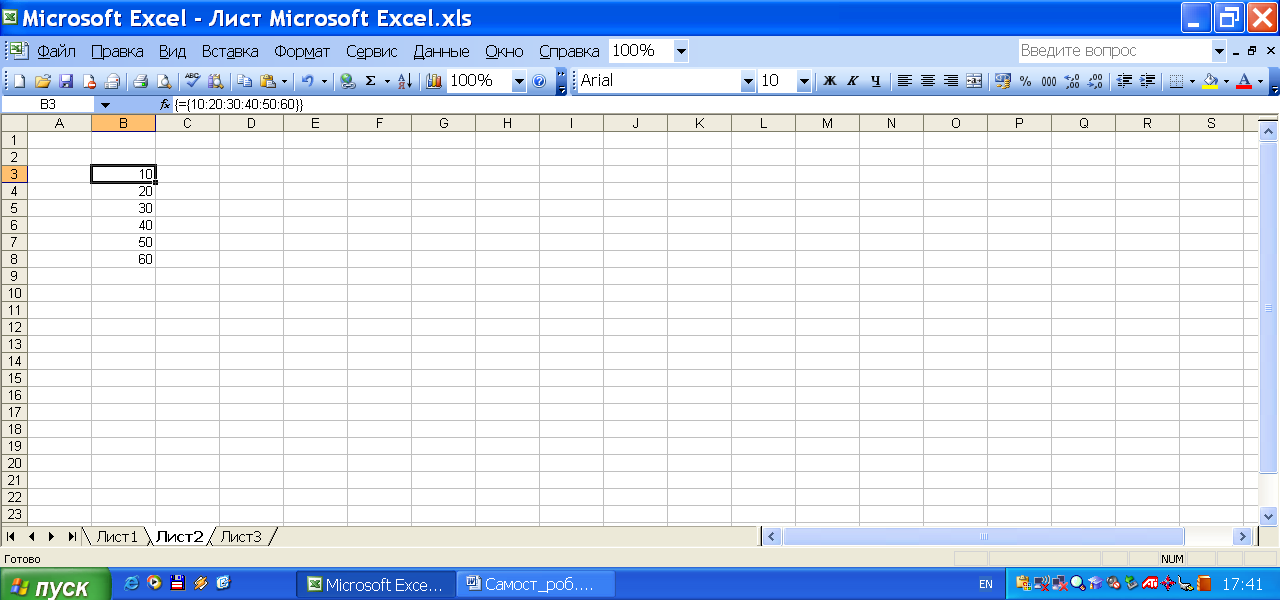Click in the formula bar text
Screen dimensions: 1280x600
click(238, 104)
